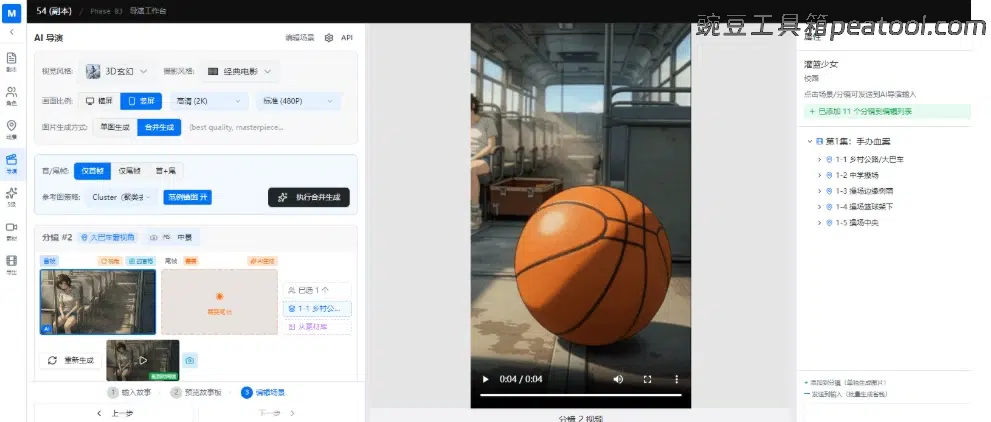The width and height of the screenshot is (991, 422).
Task: Click the film strip export sidebar icon
Action: [11, 264]
